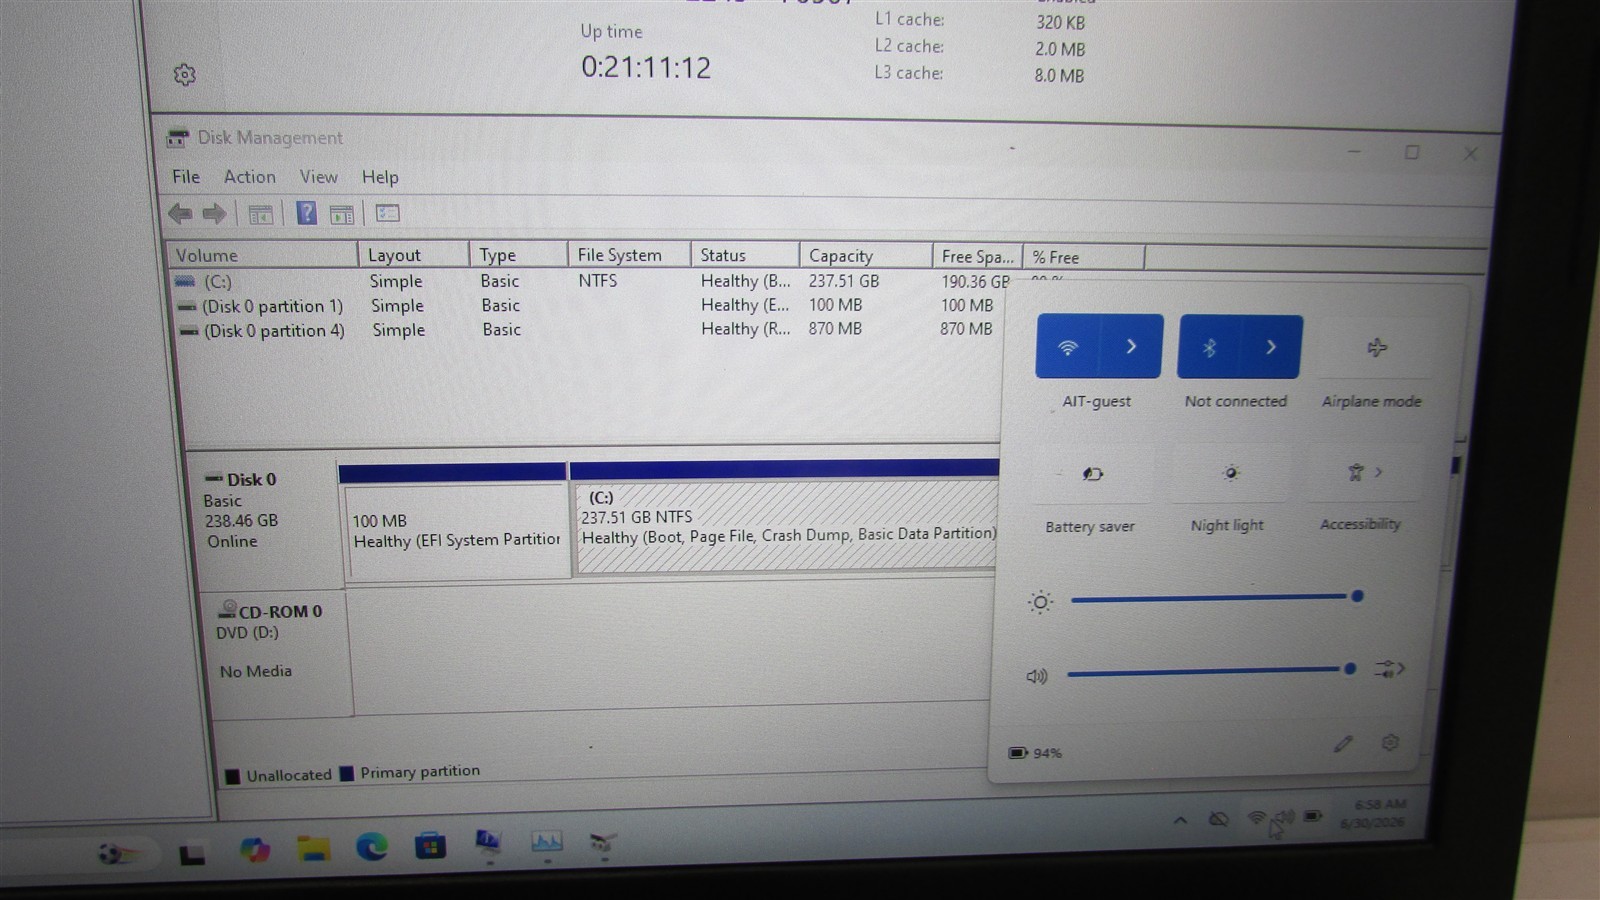Open Microsoft Edge from the taskbar
Screen dimensions: 1600x900
[372, 847]
